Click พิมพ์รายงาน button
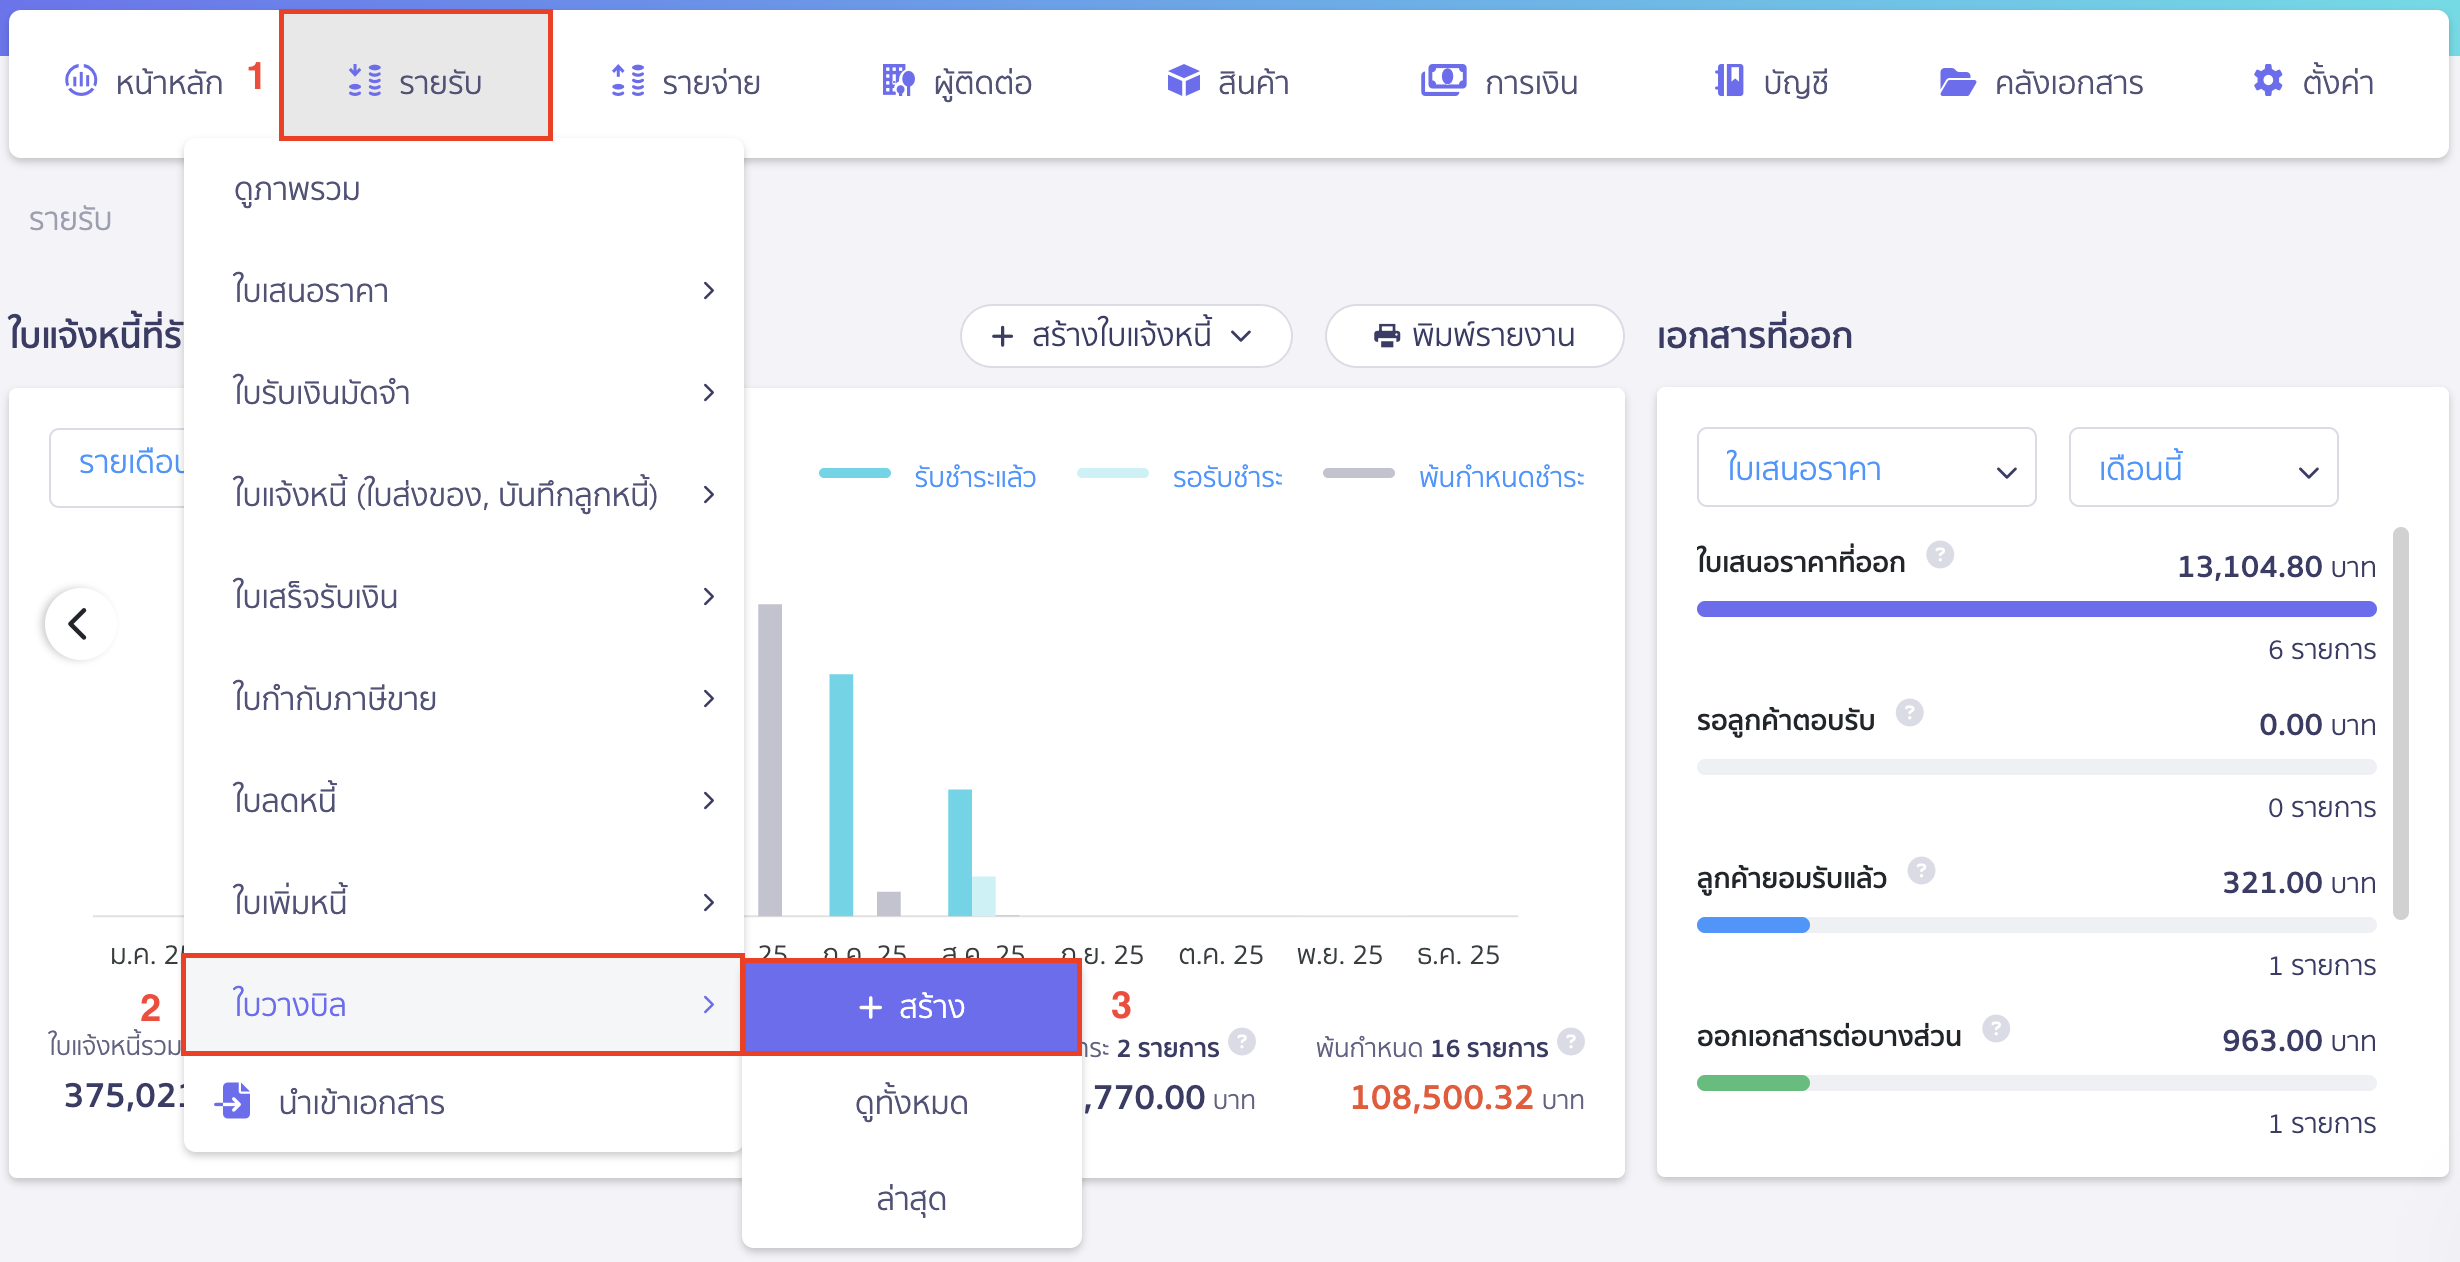Screen dimensions: 2460x1262 [1474, 336]
